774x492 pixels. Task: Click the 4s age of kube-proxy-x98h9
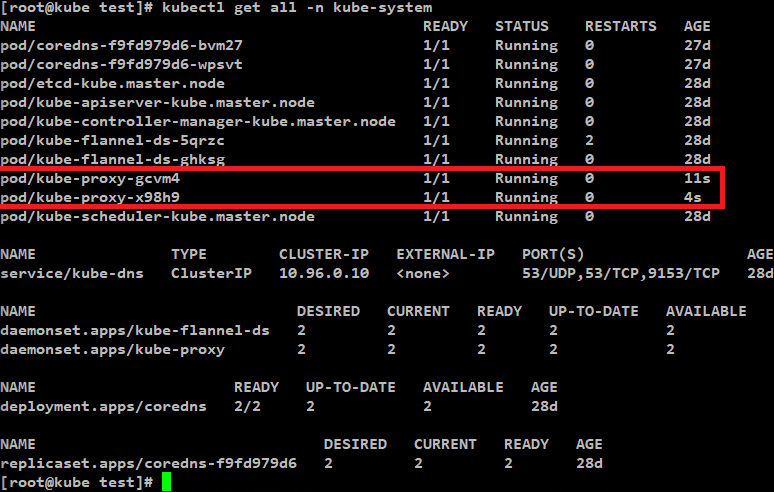[x=693, y=197]
